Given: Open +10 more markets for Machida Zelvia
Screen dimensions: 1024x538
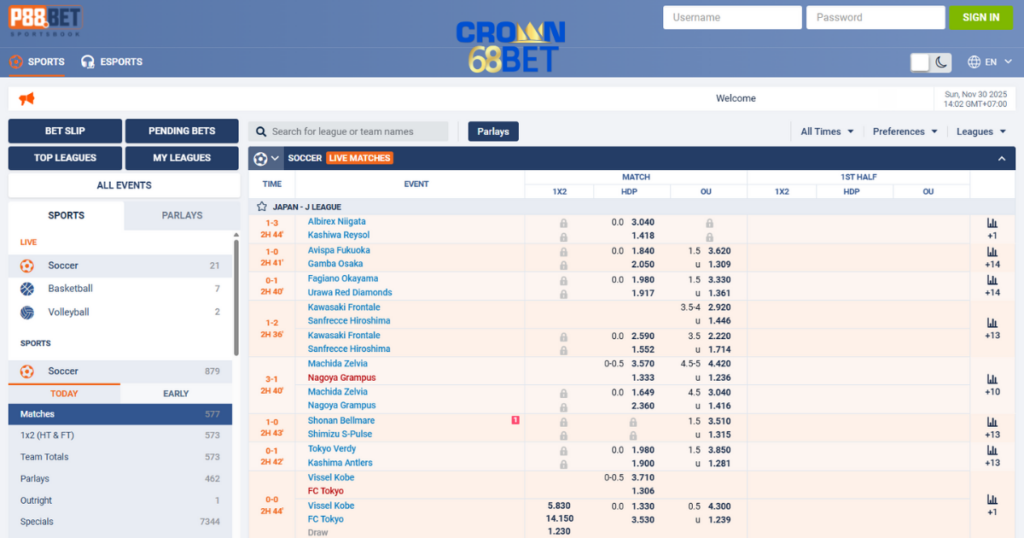Looking at the screenshot, I should point(992,392).
